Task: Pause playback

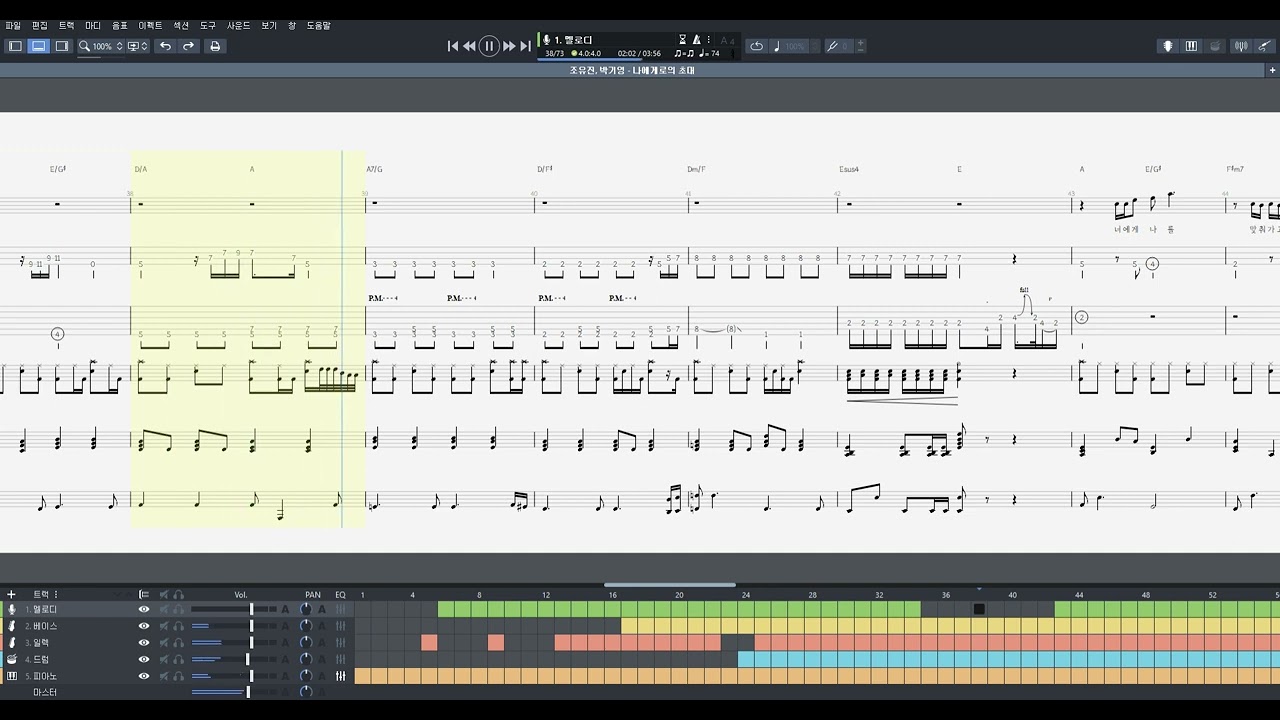Action: (489, 46)
